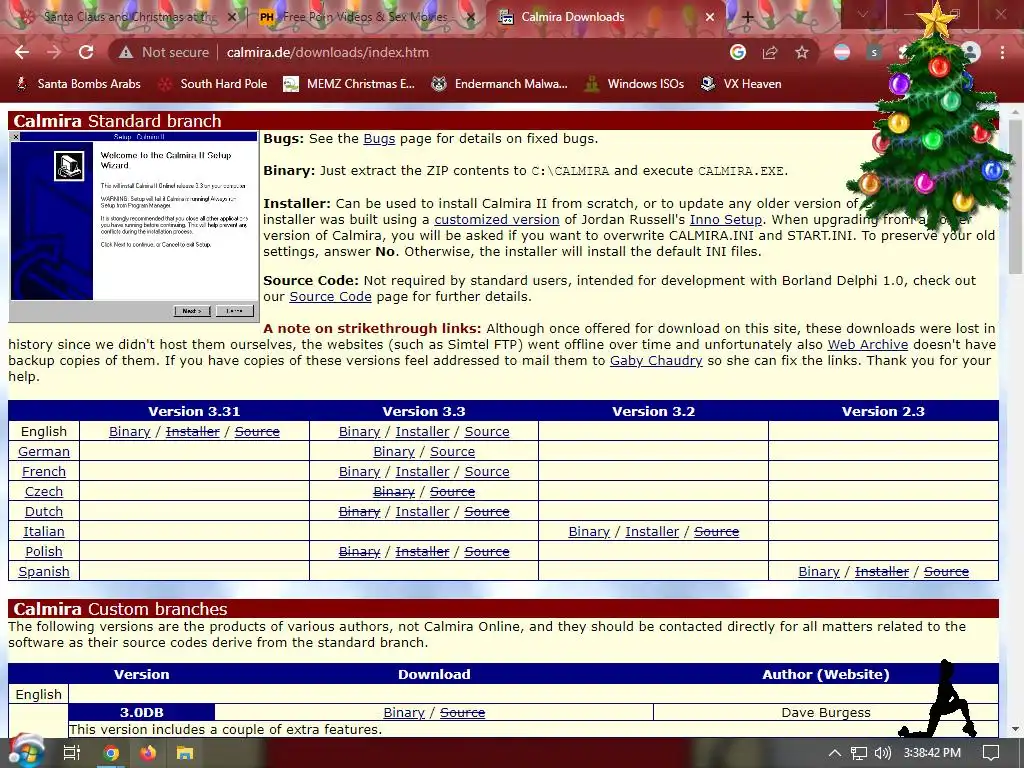Open the Windows ISOs bookmark

click(x=634, y=84)
